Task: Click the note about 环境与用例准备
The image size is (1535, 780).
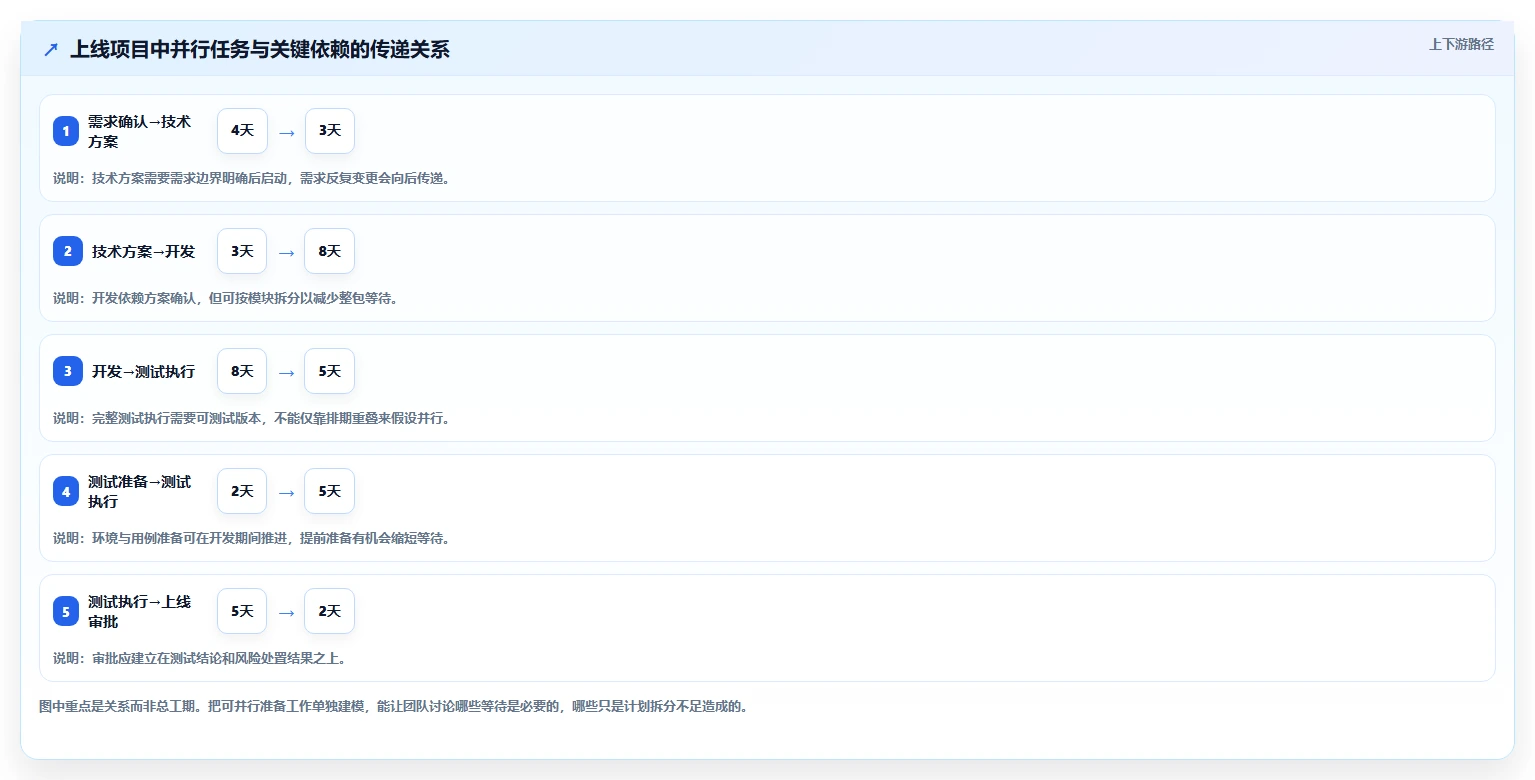Action: coord(251,538)
